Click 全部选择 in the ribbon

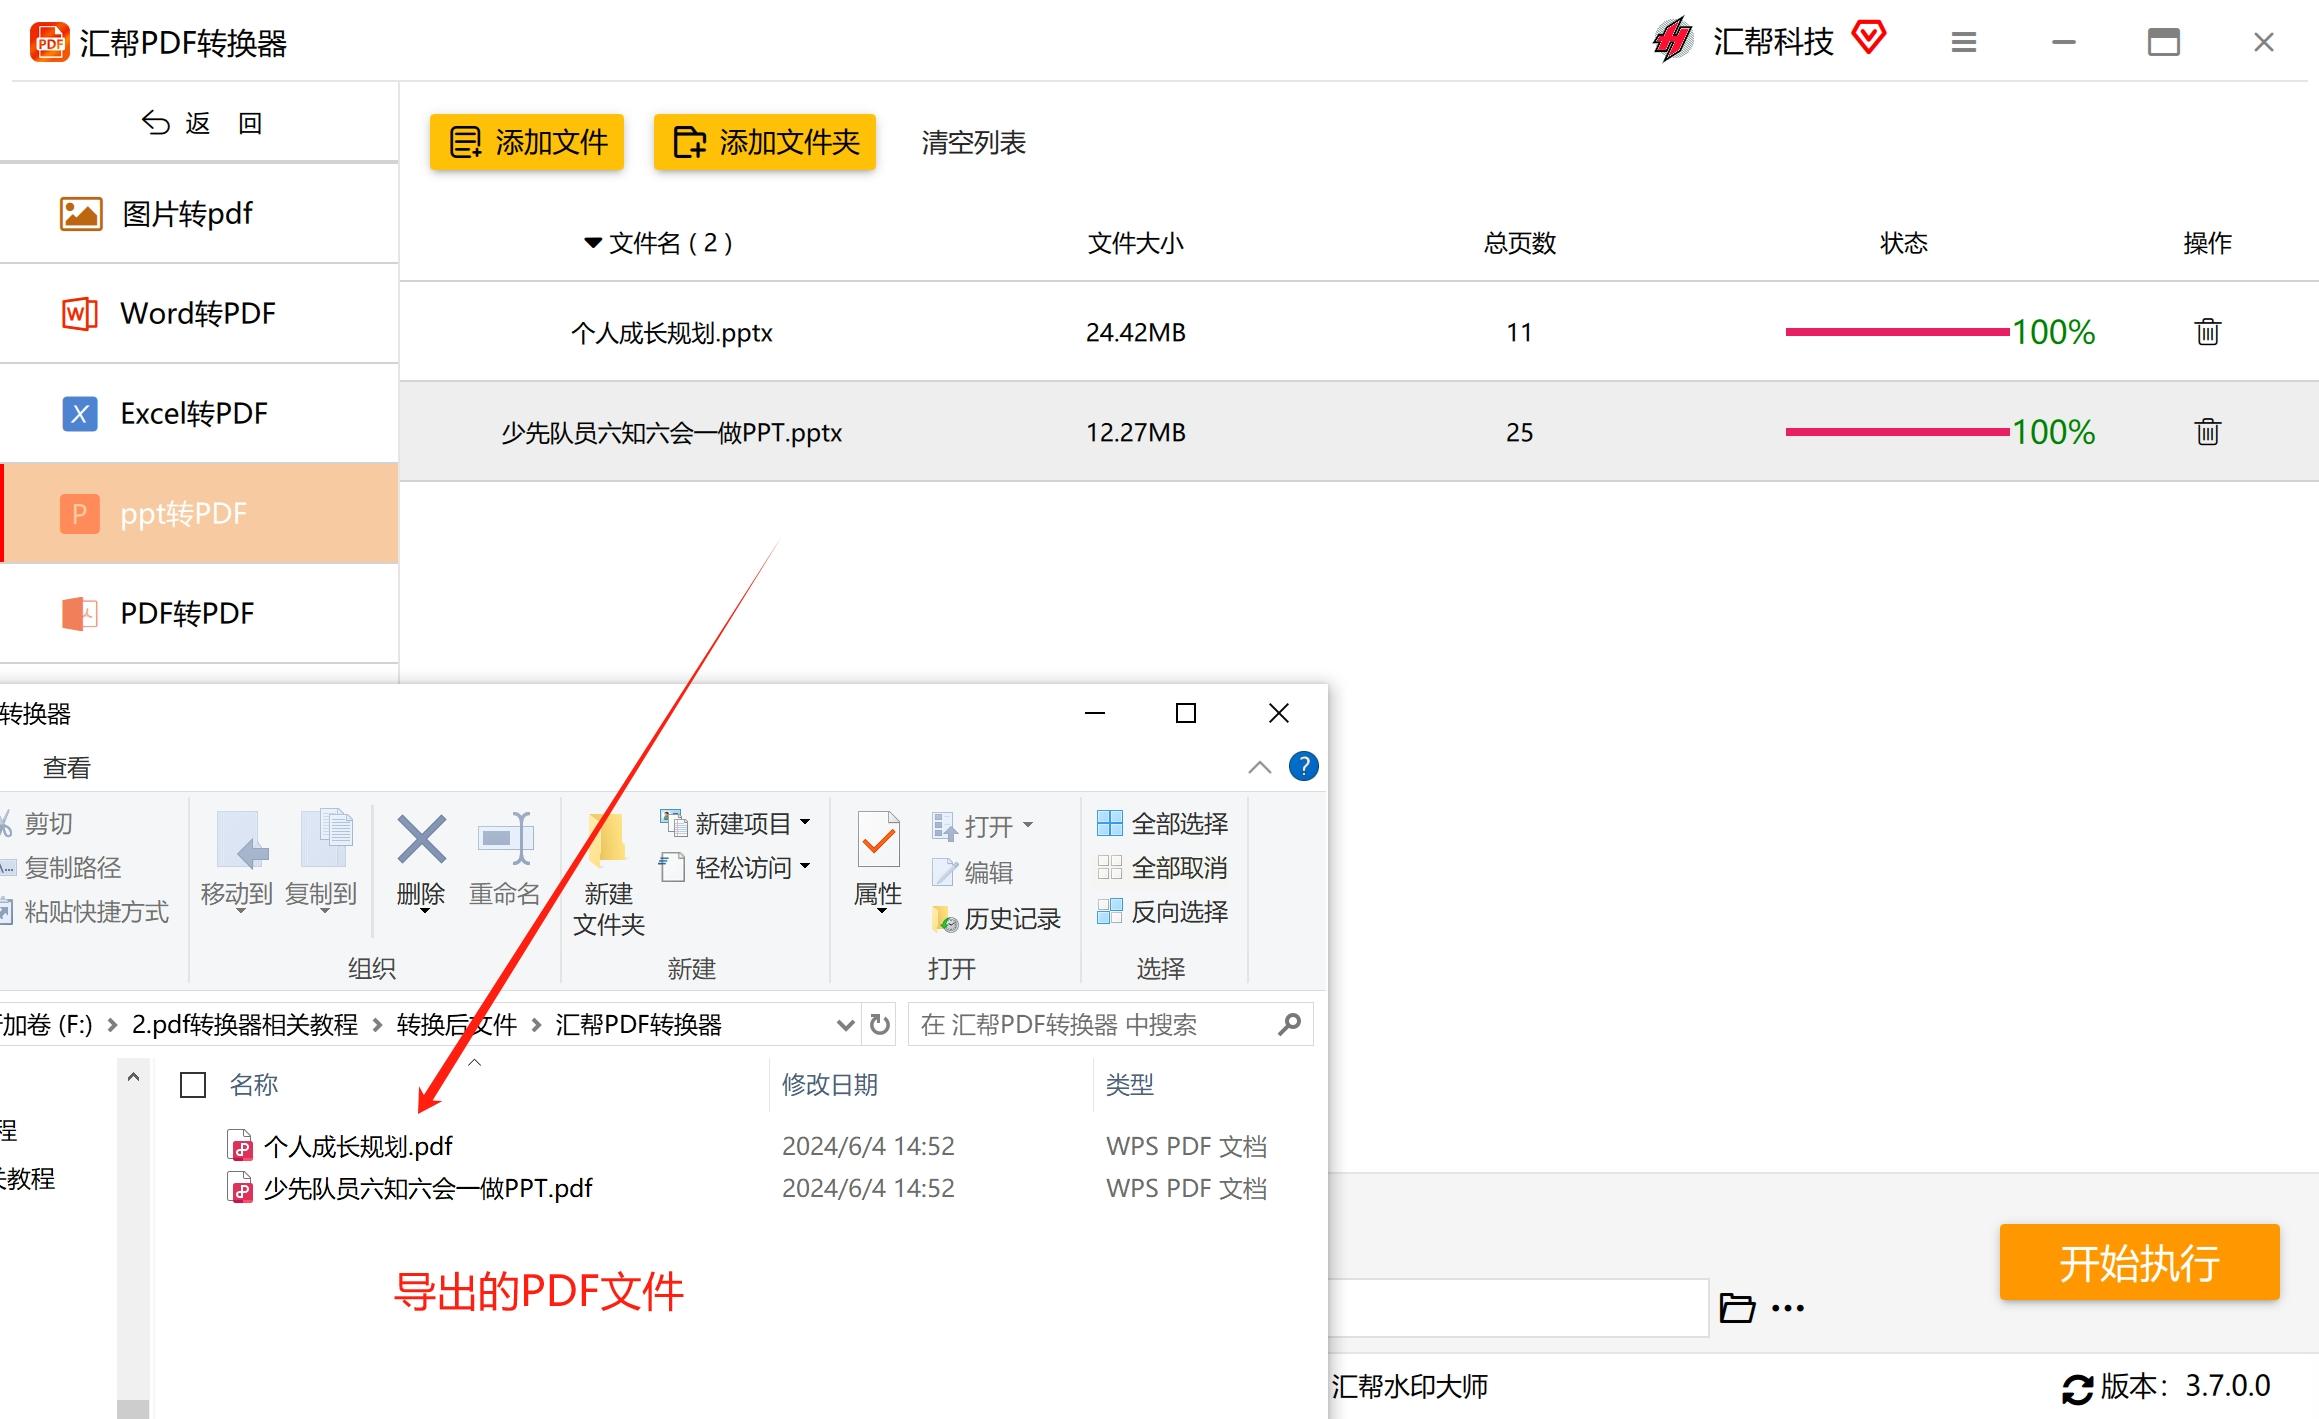(1163, 824)
